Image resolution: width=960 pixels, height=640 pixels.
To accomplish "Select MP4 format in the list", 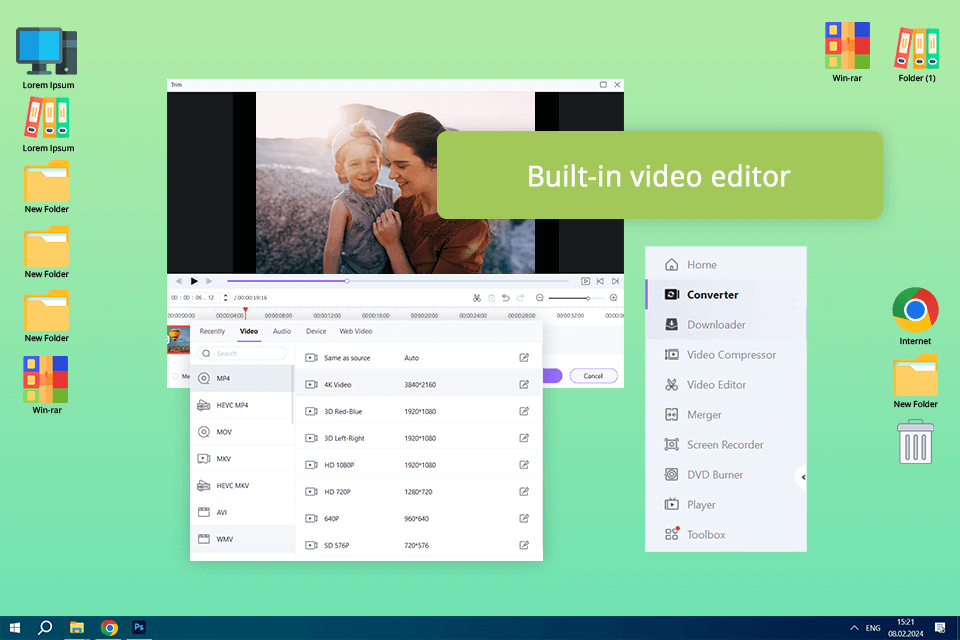I will point(242,378).
